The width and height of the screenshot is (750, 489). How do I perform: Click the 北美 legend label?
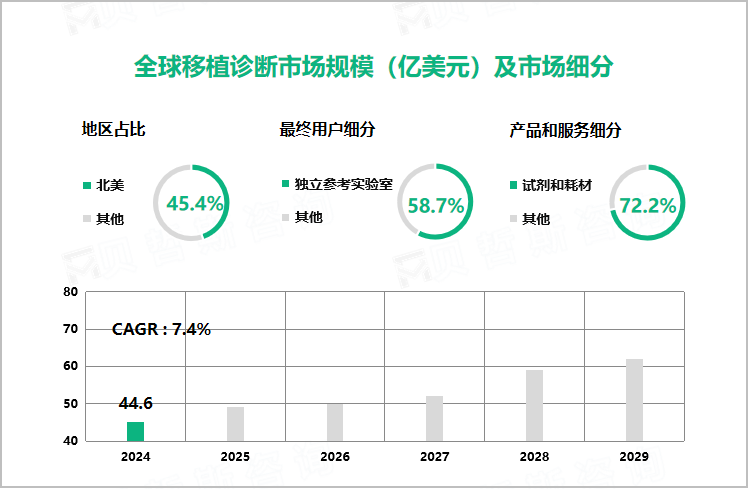[x=110, y=185]
